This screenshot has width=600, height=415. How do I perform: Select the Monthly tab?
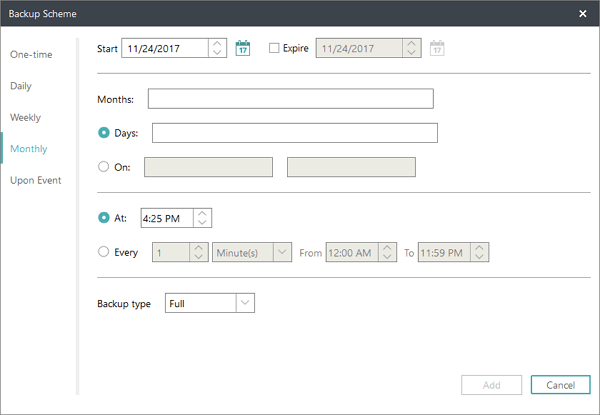(29, 149)
